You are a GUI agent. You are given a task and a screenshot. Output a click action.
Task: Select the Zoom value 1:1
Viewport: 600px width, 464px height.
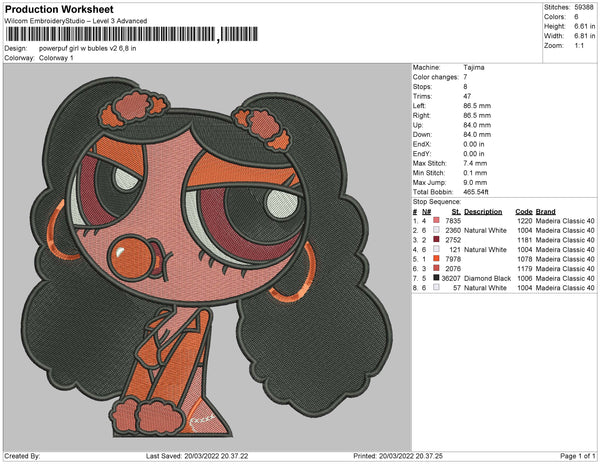[x=579, y=46]
